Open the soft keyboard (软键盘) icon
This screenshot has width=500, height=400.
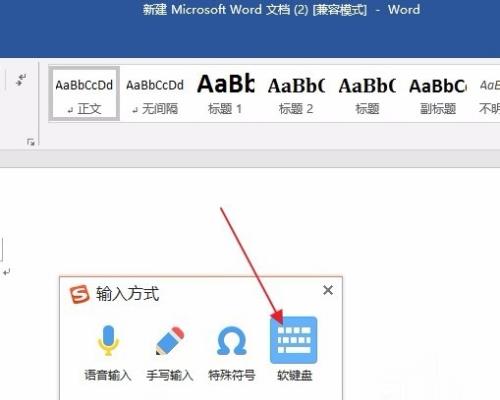[293, 340]
